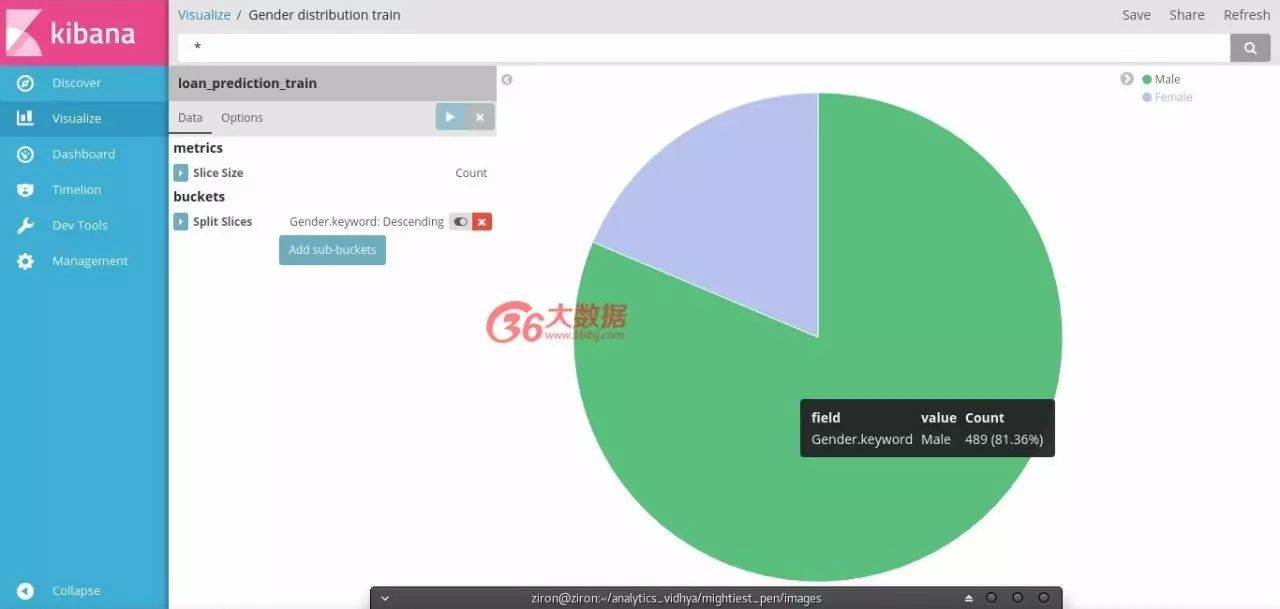This screenshot has width=1280, height=609.
Task: Open the Dashboard gauge icon
Action: 25,154
